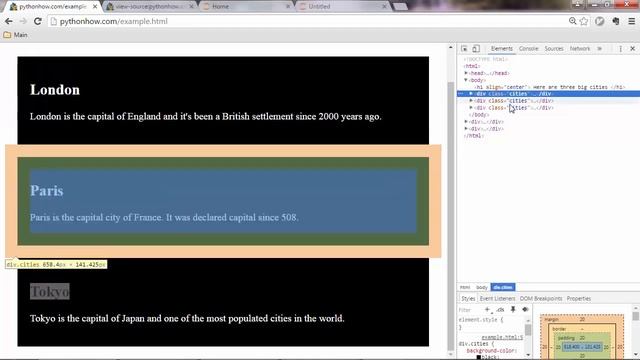640x360 pixels.
Task: Open the Event Listeners sidebar tab
Action: [498, 299]
